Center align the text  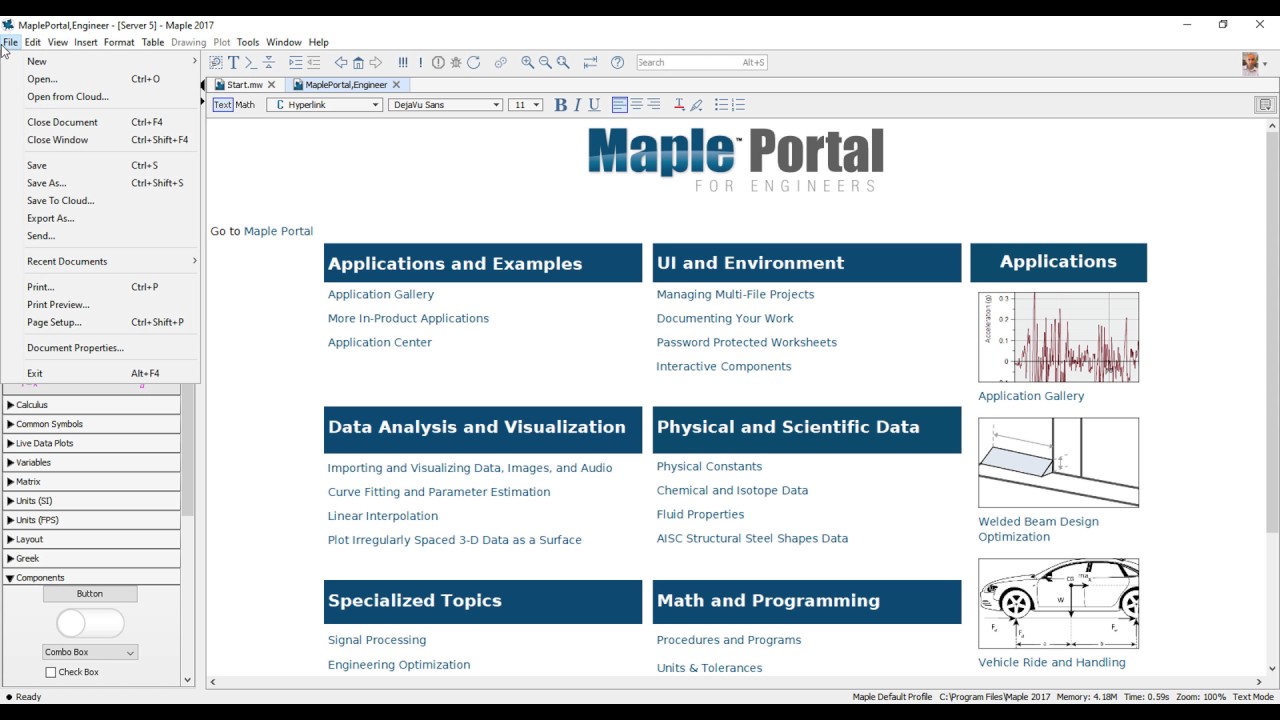tap(636, 104)
